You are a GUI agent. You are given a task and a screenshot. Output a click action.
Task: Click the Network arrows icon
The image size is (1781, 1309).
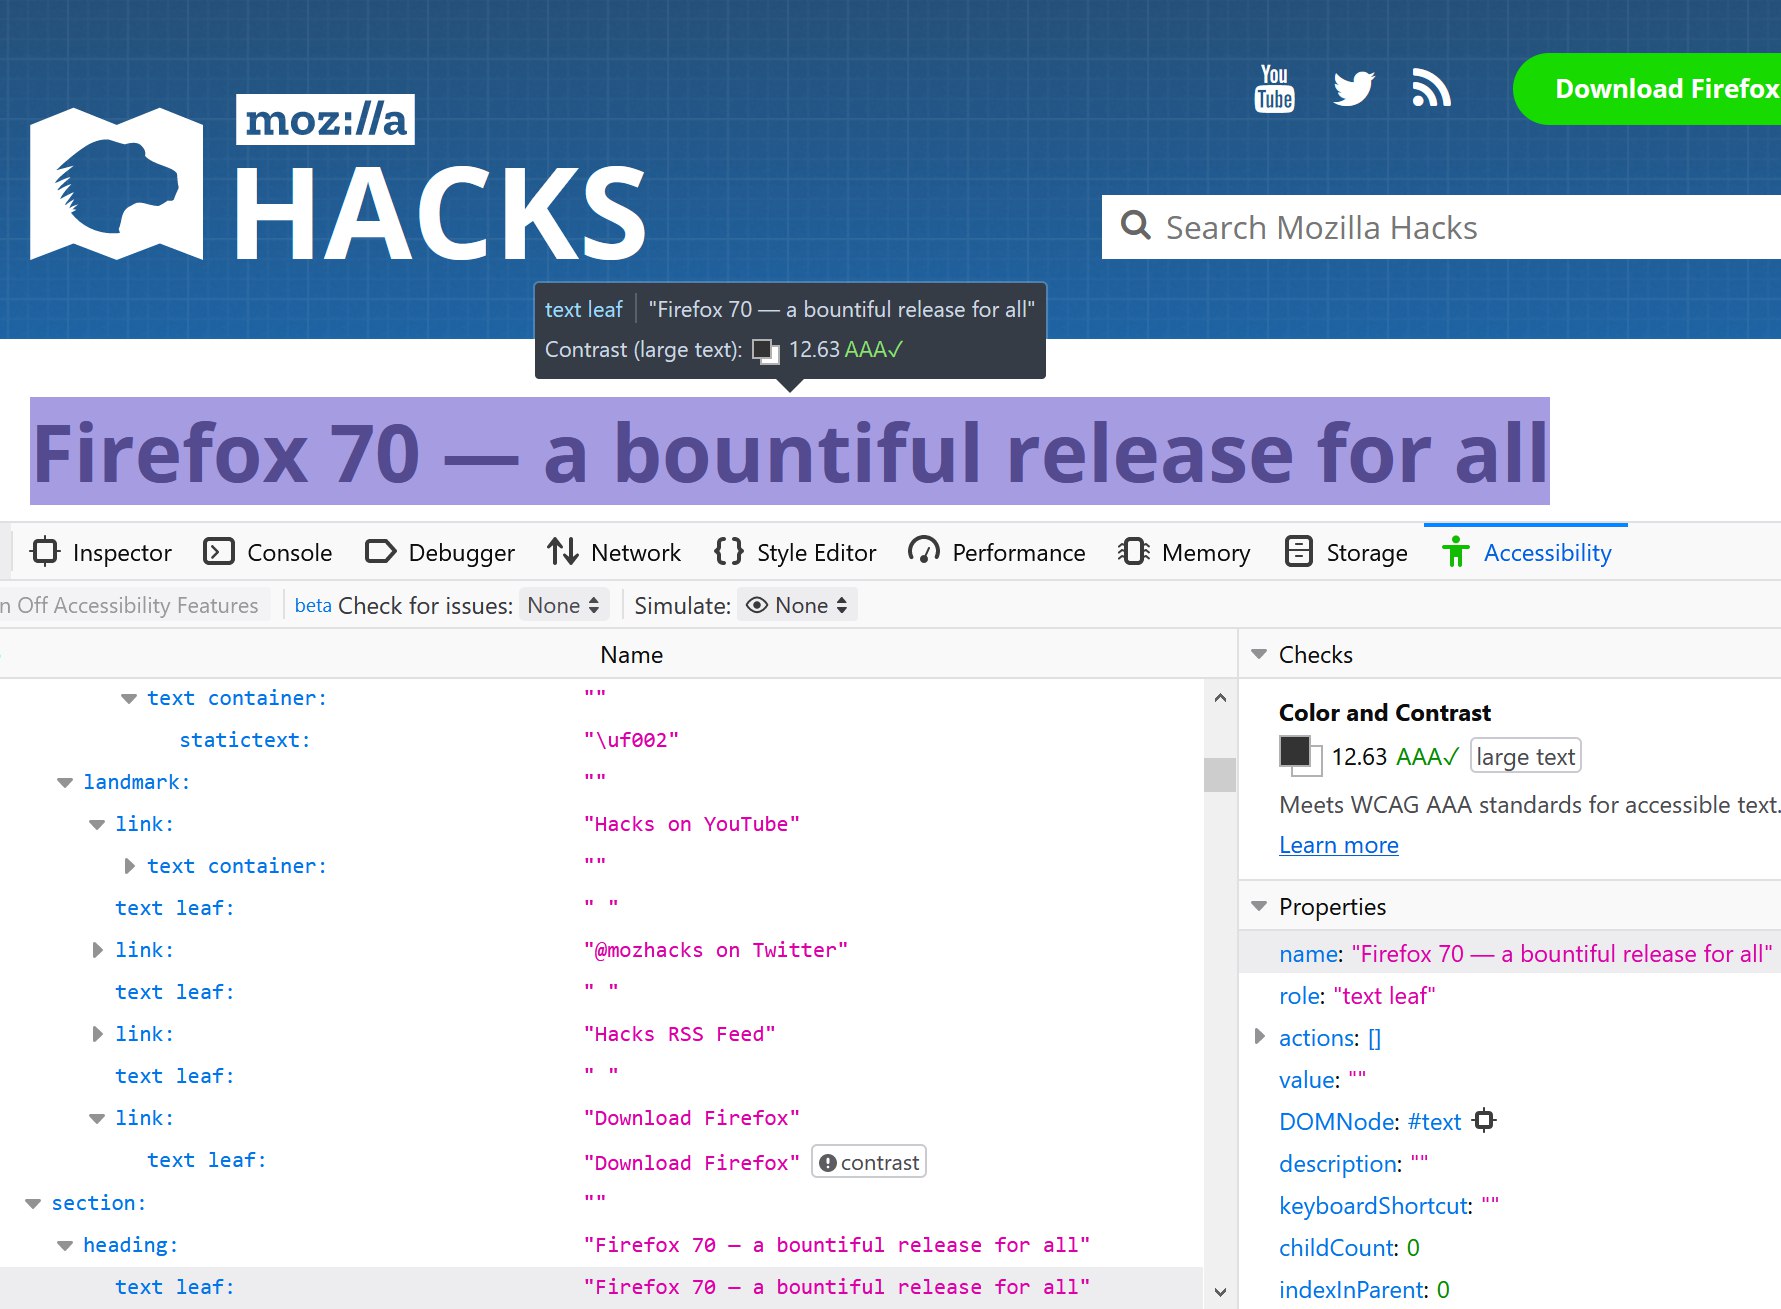click(562, 552)
